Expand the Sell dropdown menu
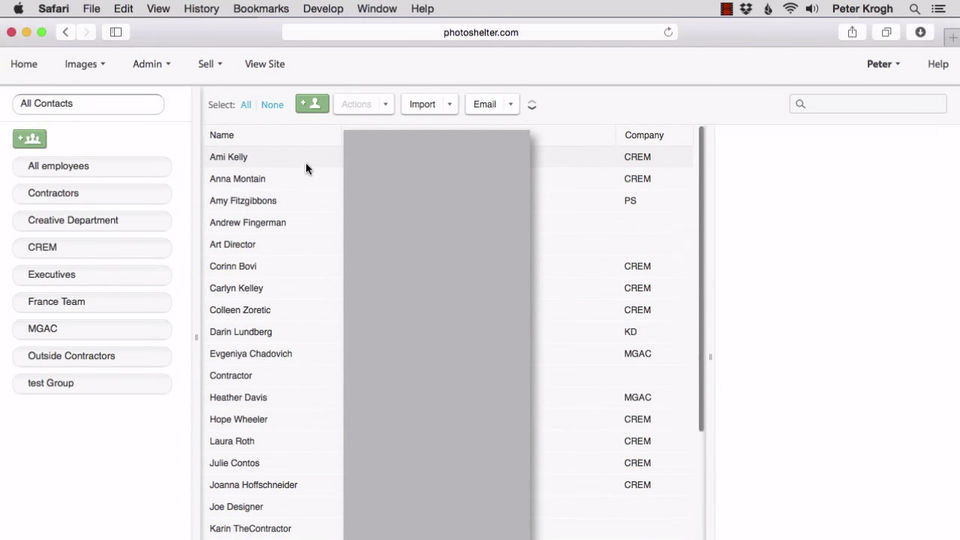 [x=210, y=64]
